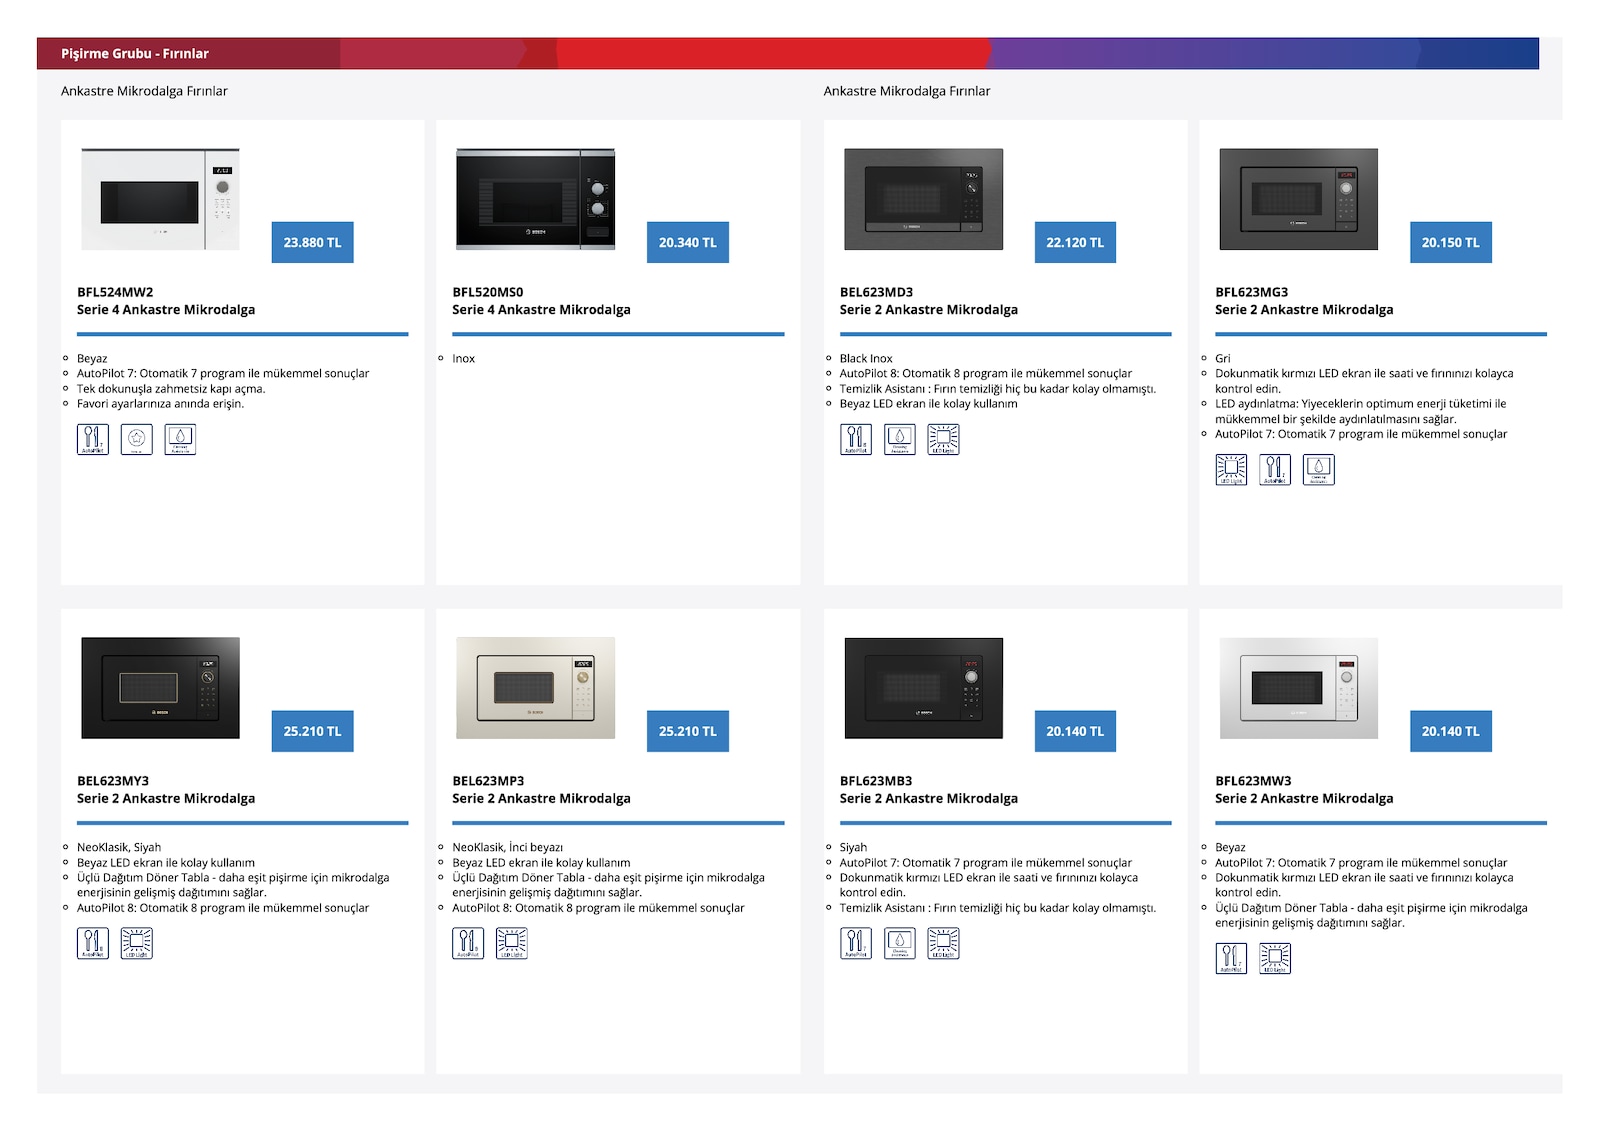The height and width of the screenshot is (1131, 1600).
Task: Click the right 'Ankastre Mikrodalga Fırınlar' section heading
Action: tap(907, 91)
